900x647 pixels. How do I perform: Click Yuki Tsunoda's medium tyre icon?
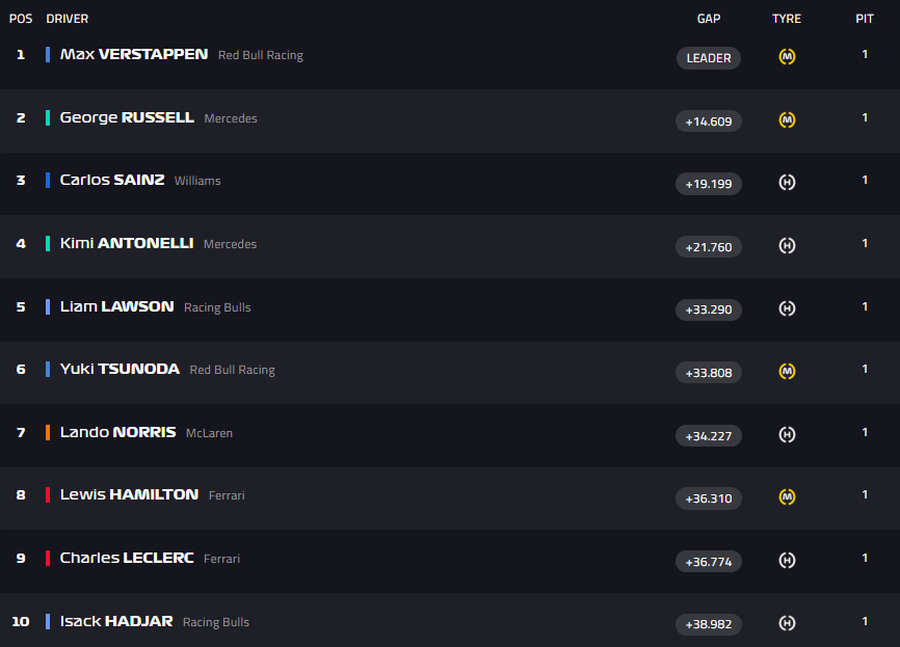pyautogui.click(x=787, y=371)
